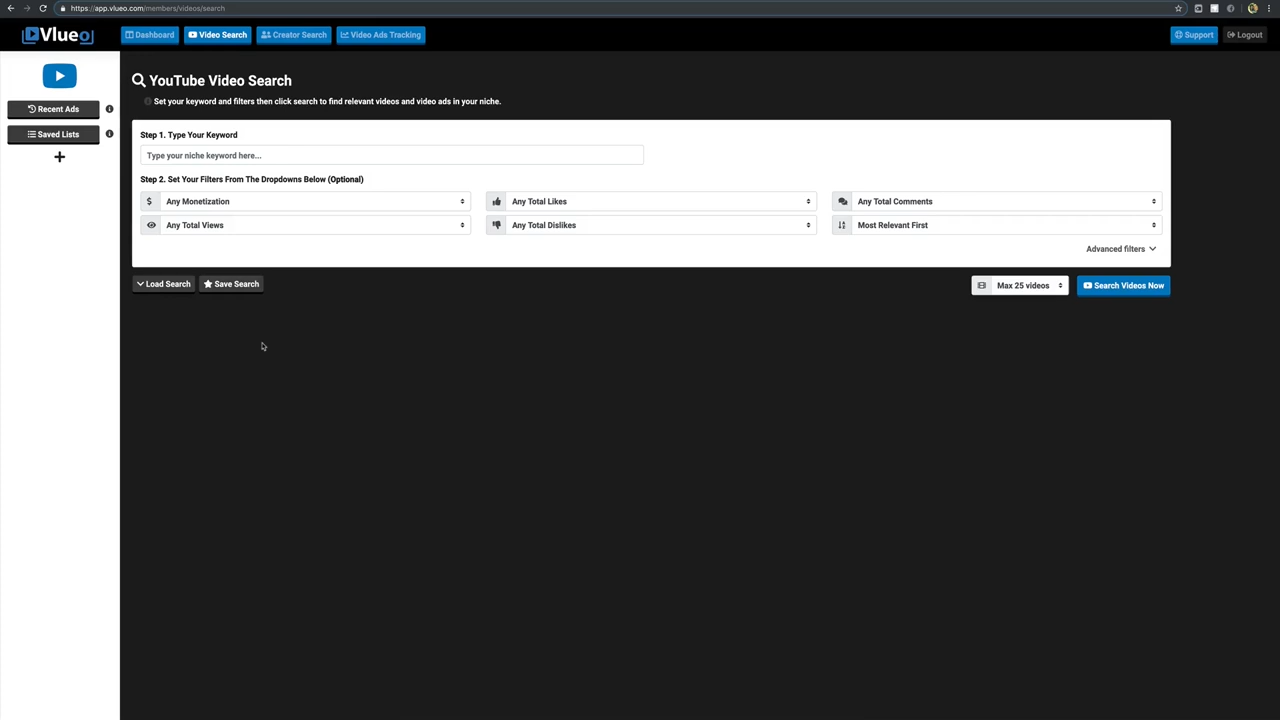Click the magnifier icon beside YouTube Video Search
This screenshot has height=720, width=1280.
pos(139,81)
